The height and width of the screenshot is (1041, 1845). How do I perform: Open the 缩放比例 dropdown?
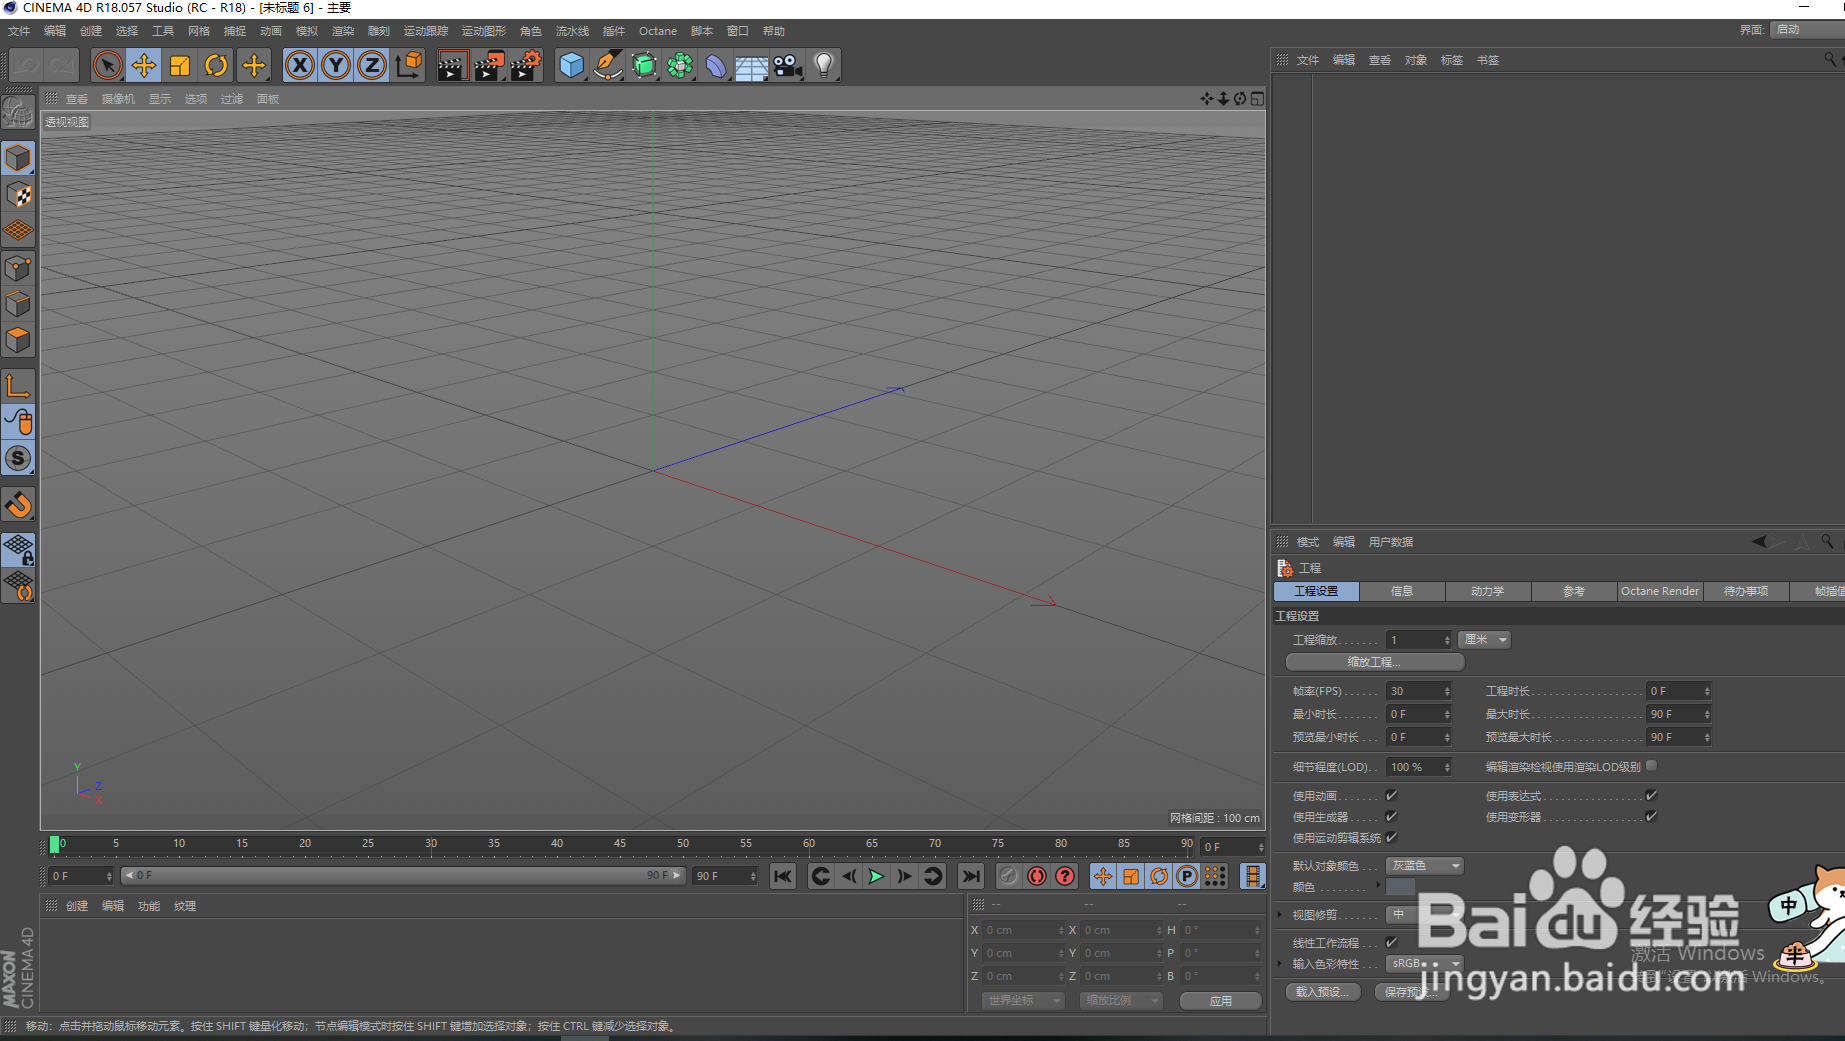coord(1121,1000)
